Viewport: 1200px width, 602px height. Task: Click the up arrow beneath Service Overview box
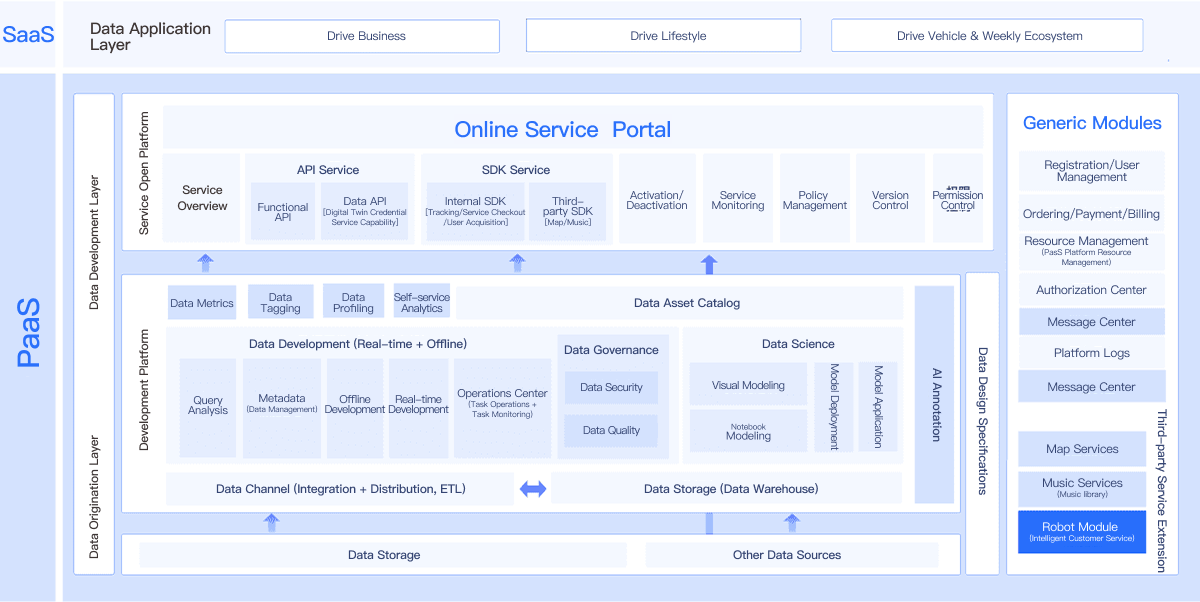206,263
